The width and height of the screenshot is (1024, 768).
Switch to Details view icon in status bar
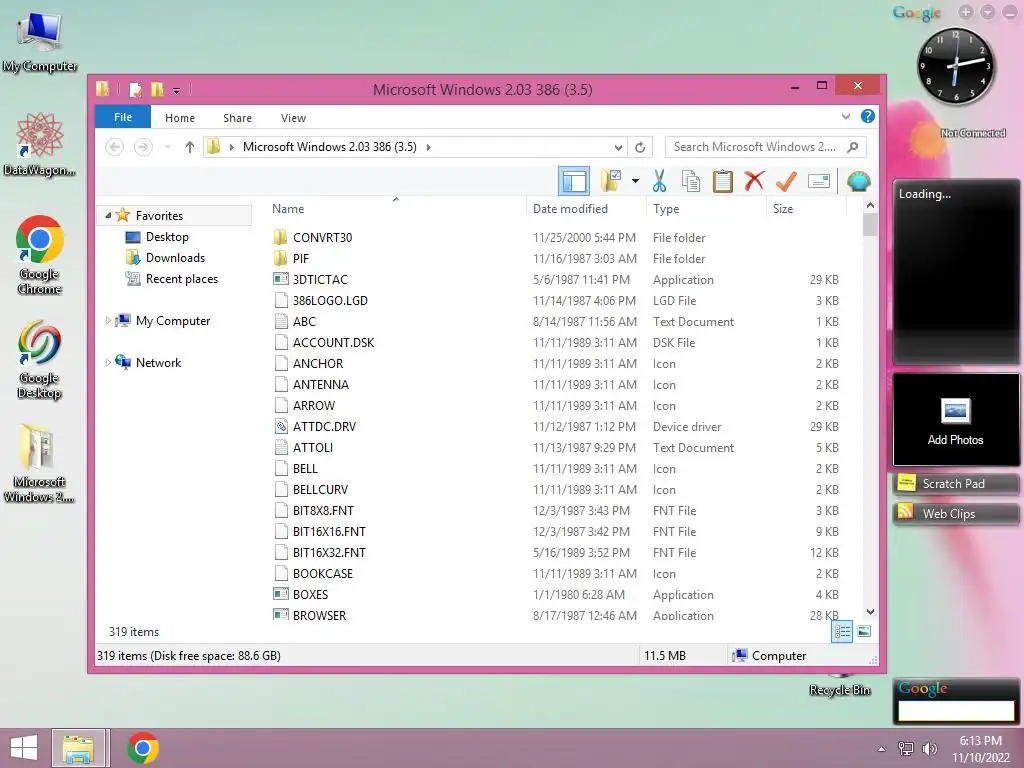(842, 631)
